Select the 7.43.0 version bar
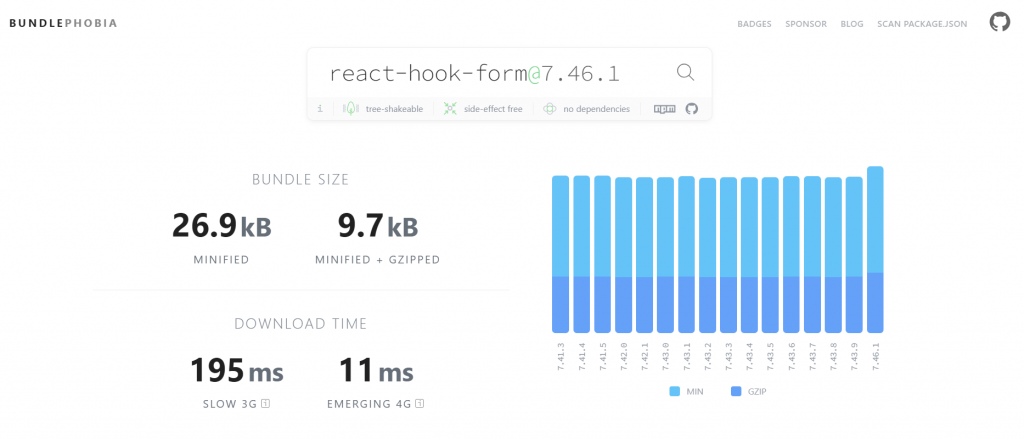This screenshot has width=1024, height=439. [665, 255]
